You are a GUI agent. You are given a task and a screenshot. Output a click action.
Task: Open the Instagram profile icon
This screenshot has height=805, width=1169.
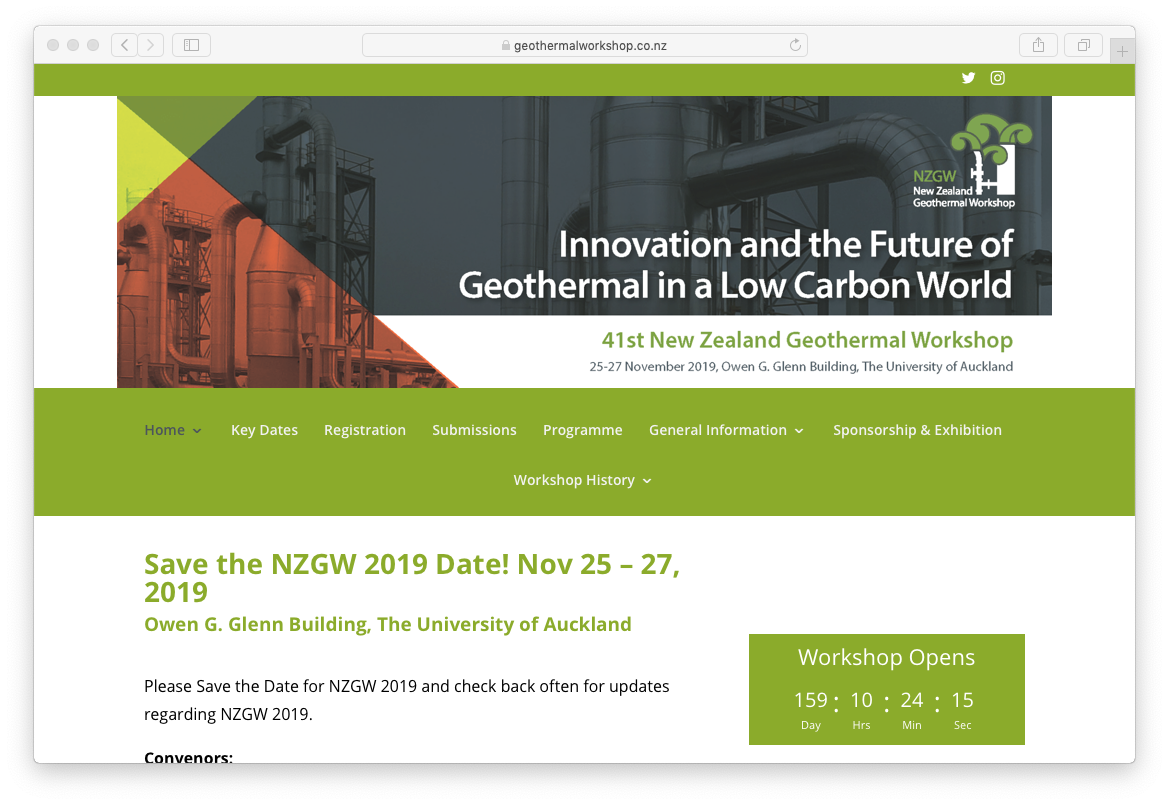tap(997, 78)
